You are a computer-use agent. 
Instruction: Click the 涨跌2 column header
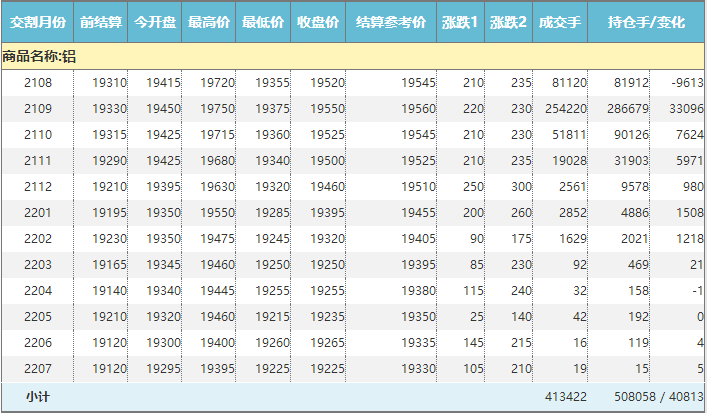click(x=508, y=22)
